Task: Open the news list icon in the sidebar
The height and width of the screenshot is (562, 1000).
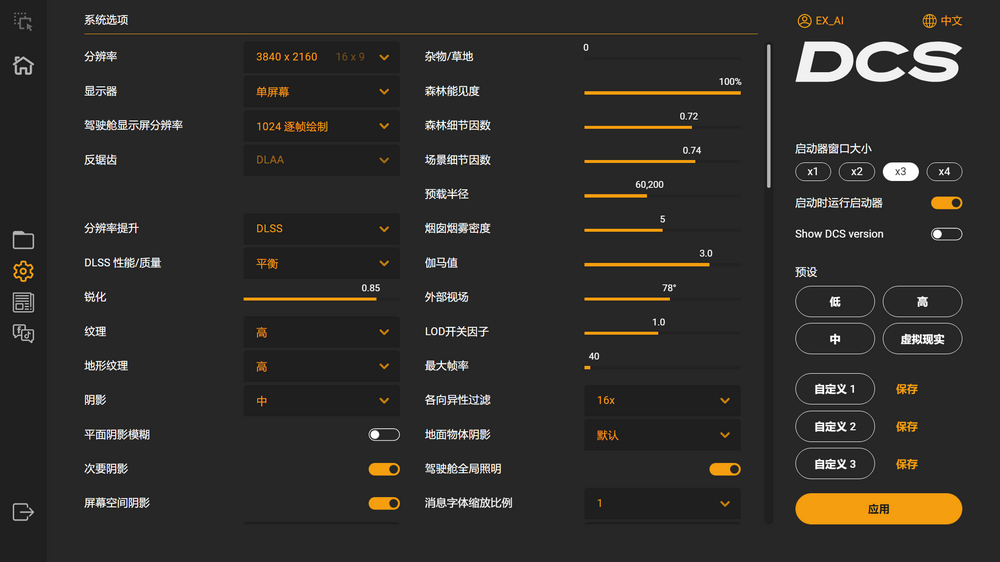Action: (23, 302)
